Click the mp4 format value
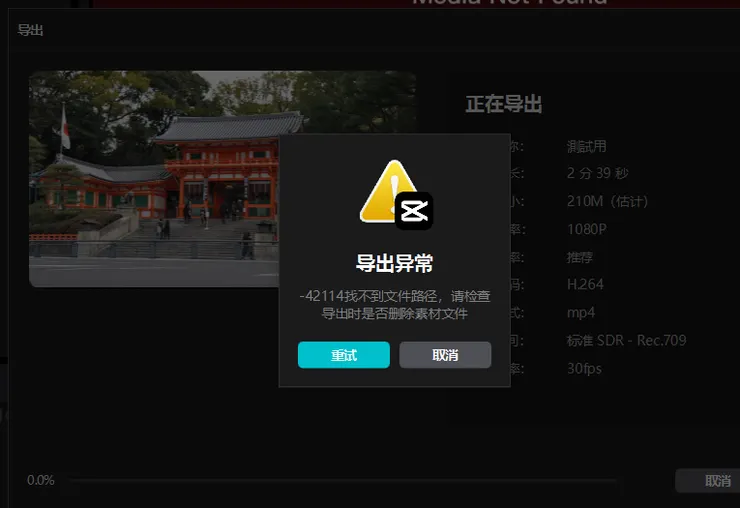740x508 pixels. (x=581, y=313)
